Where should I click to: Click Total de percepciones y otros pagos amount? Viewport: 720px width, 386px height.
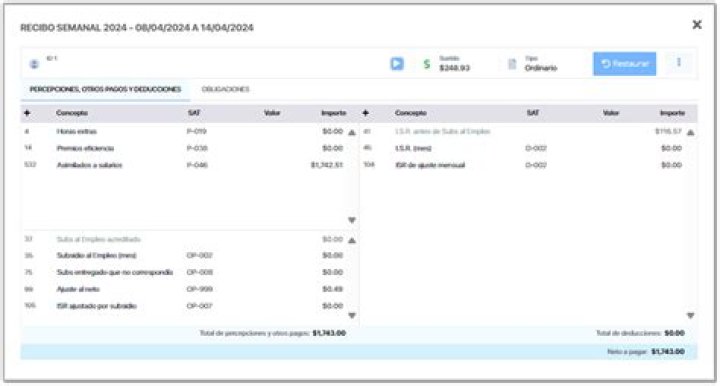point(329,333)
